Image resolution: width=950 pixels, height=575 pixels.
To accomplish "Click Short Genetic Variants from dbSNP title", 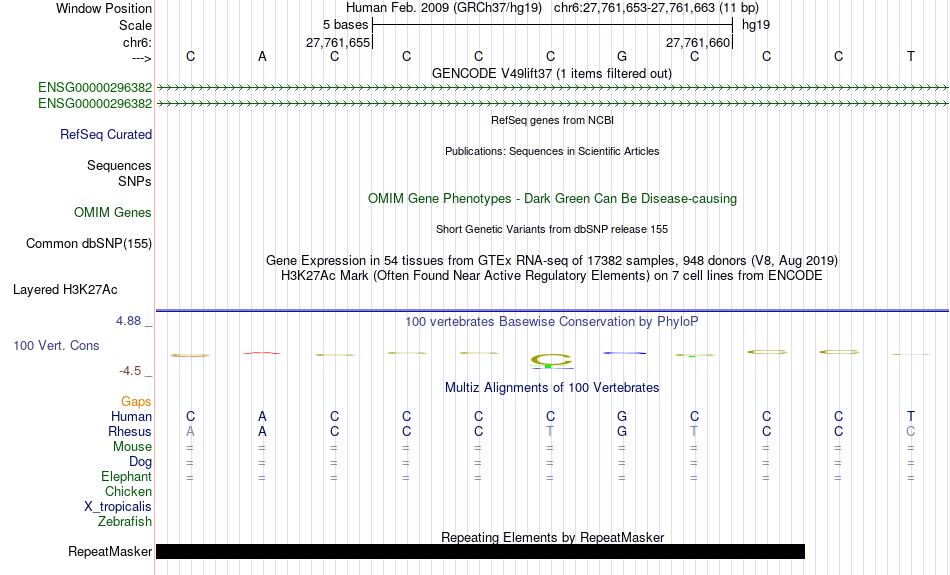I will coord(552,229).
